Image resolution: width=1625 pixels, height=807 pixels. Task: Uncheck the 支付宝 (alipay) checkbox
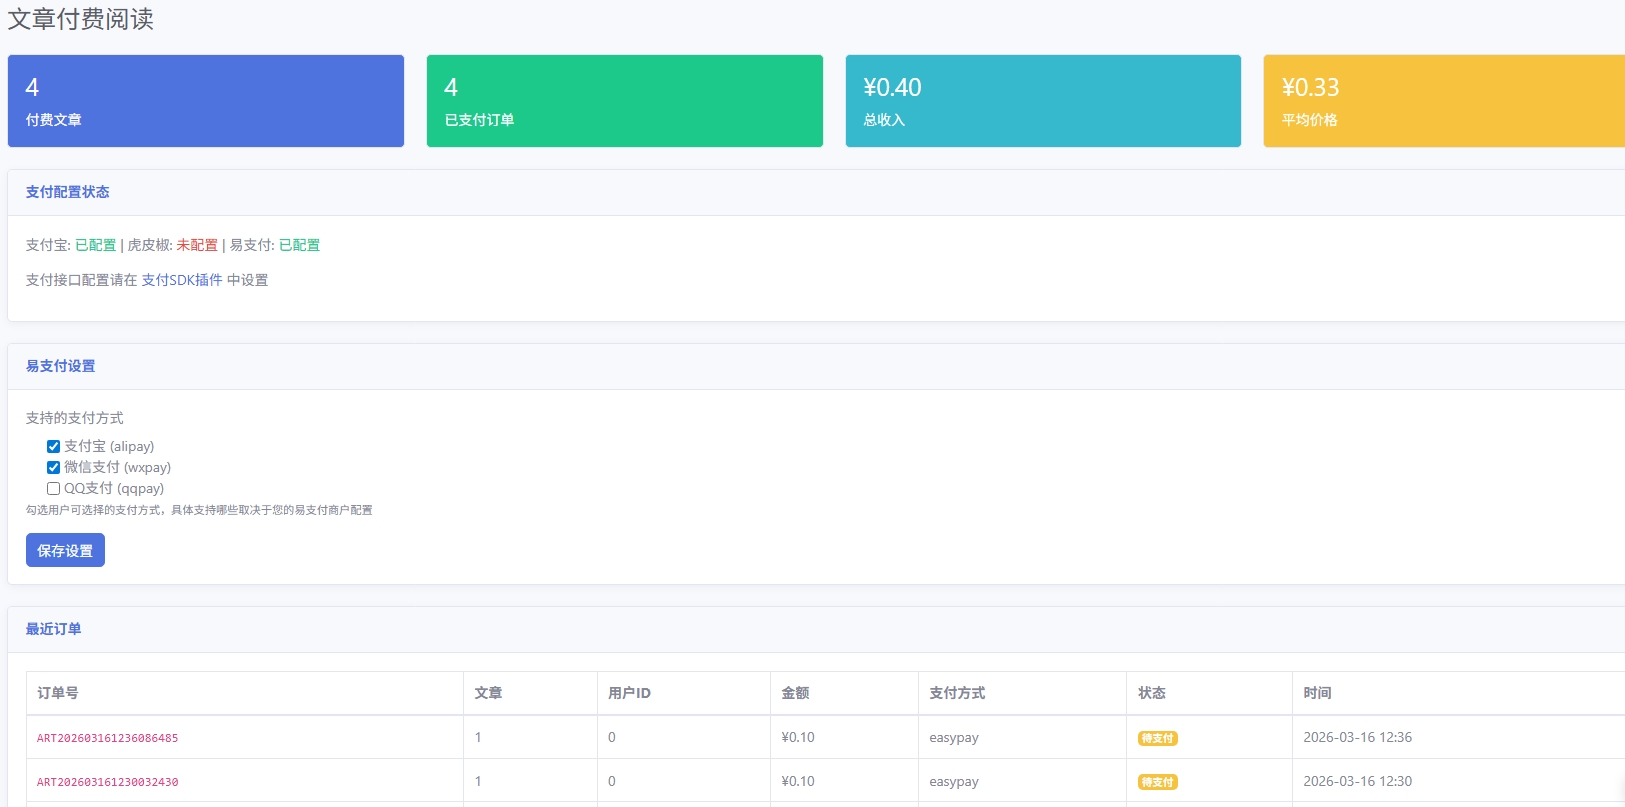(x=53, y=447)
